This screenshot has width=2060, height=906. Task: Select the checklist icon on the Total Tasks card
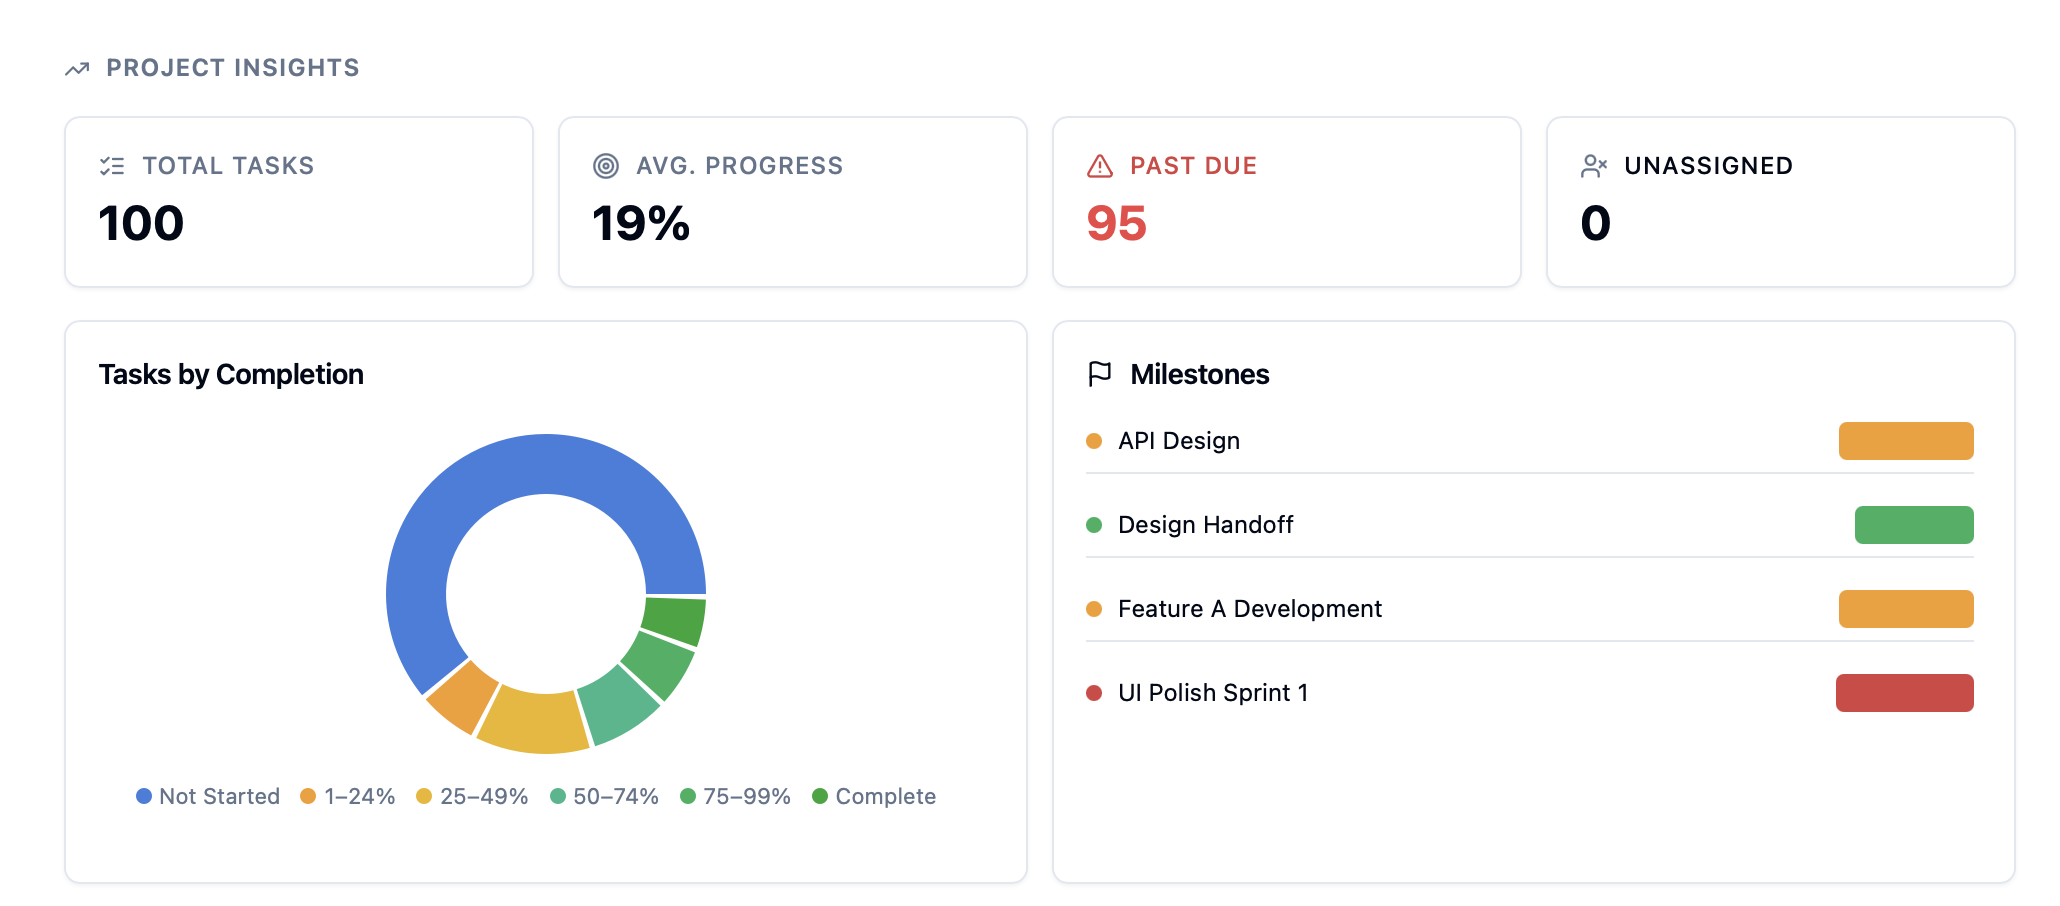(113, 166)
